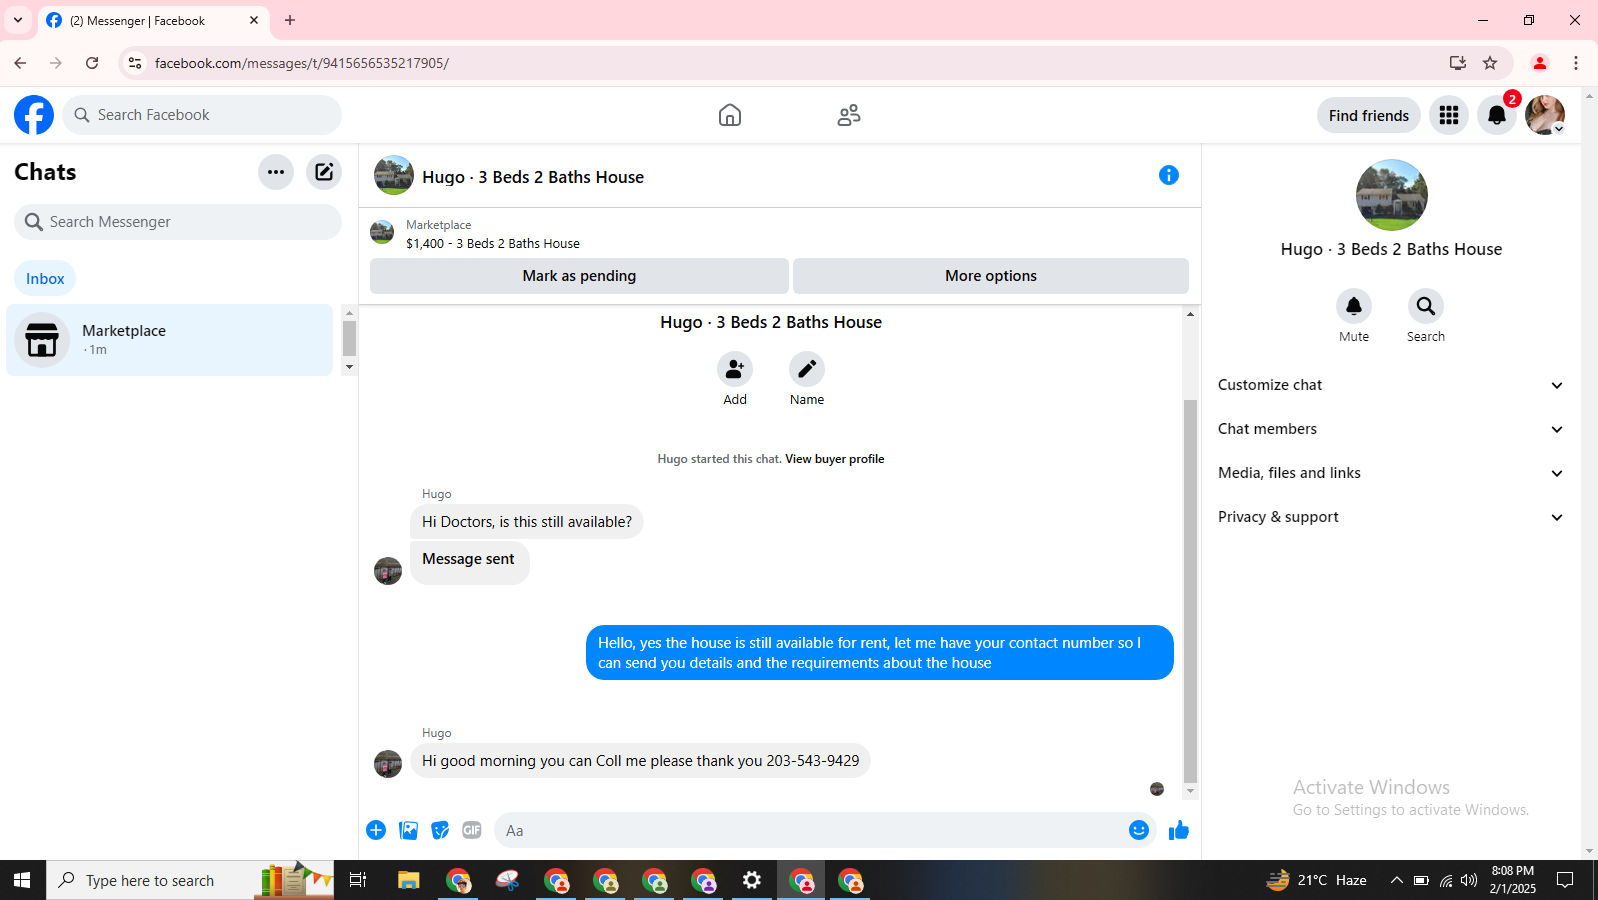Expand Customize chat section

tap(1390, 385)
